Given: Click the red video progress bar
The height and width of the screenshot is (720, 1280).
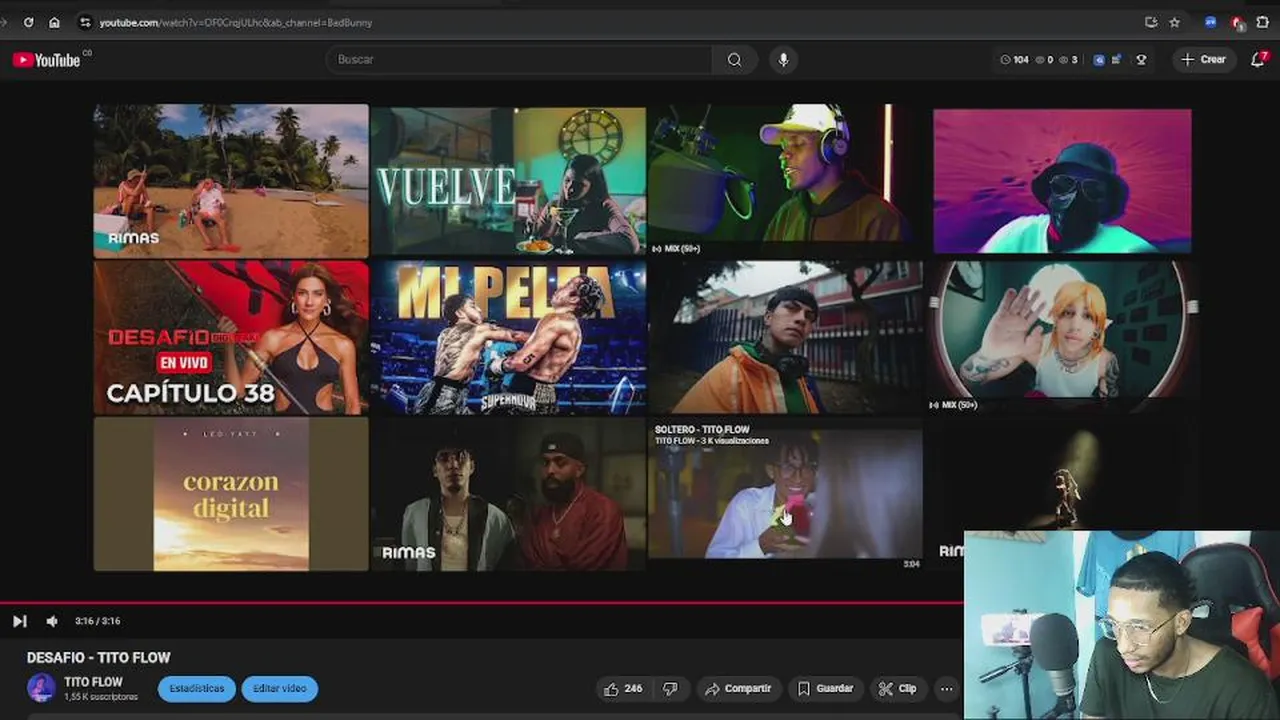Looking at the screenshot, I should [x=482, y=603].
